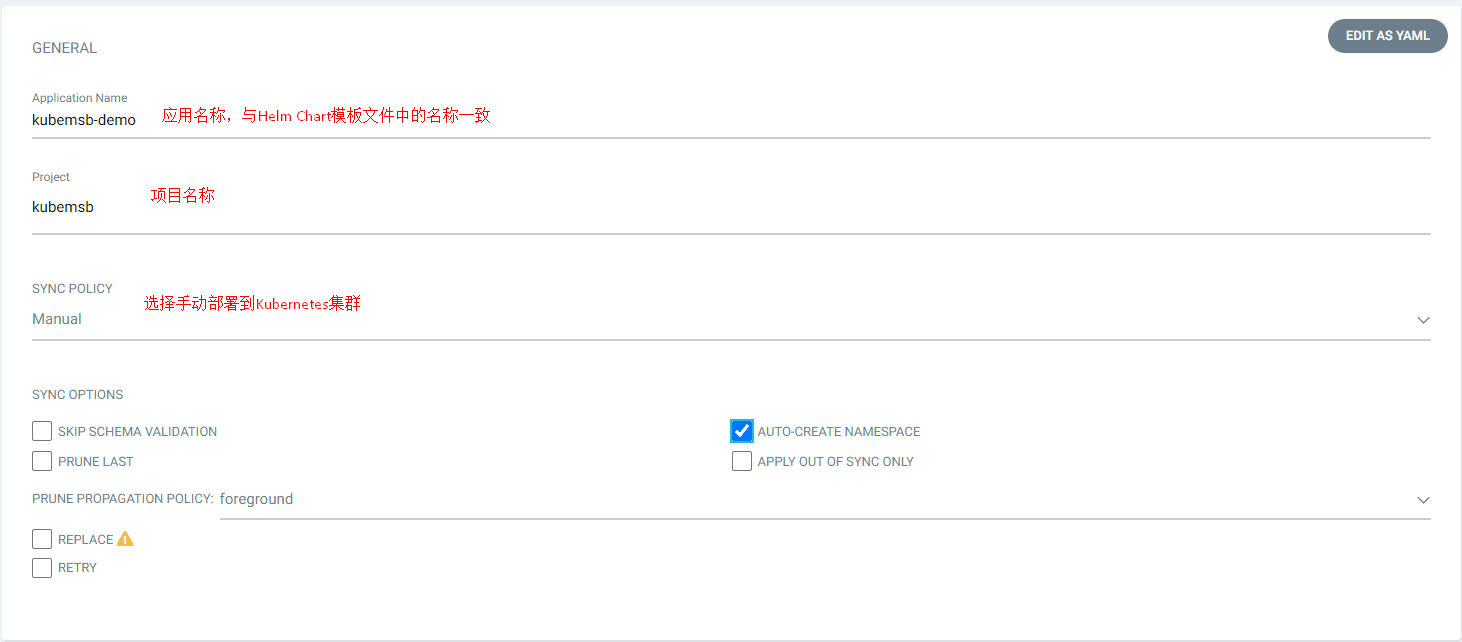Check the REPLACE sync option
The width and height of the screenshot is (1462, 642).
42,539
